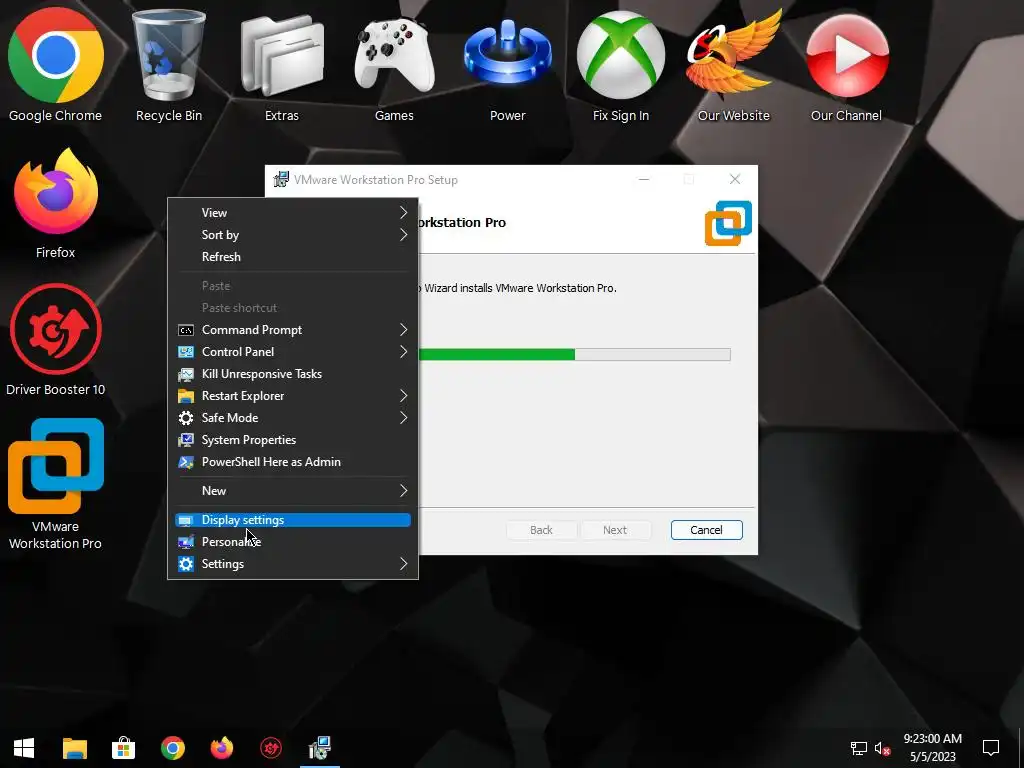This screenshot has width=1024, height=768.
Task: Click the network tray icon
Action: [858, 748]
